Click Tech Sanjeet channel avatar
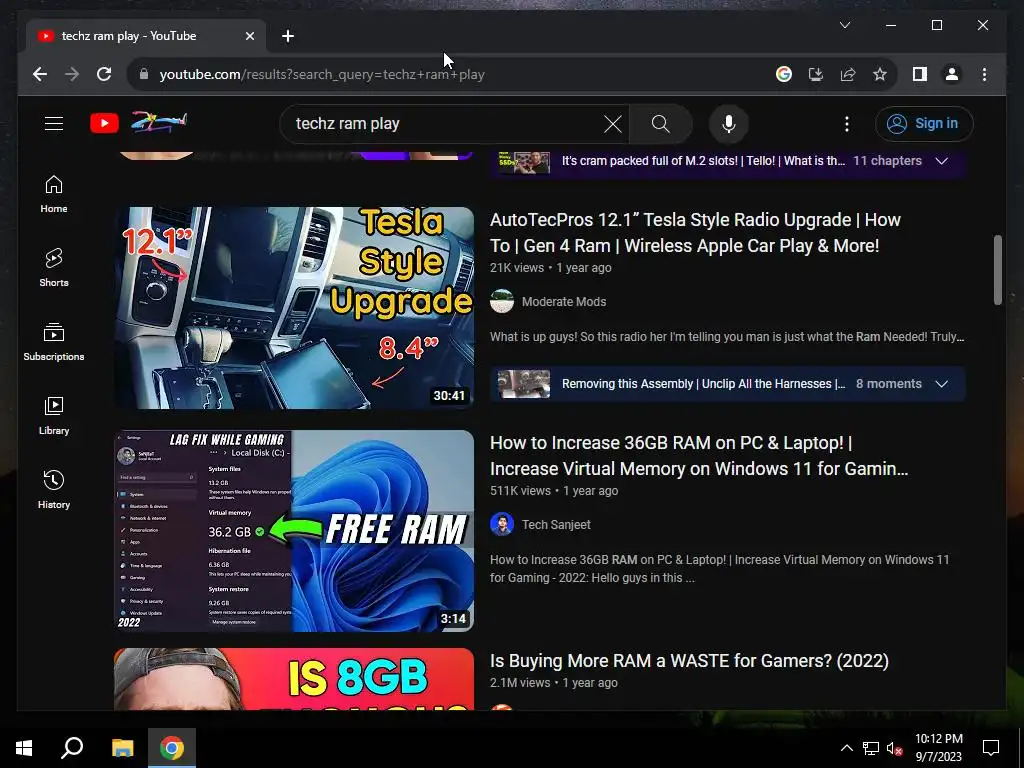1024x768 pixels. pyautogui.click(x=502, y=525)
